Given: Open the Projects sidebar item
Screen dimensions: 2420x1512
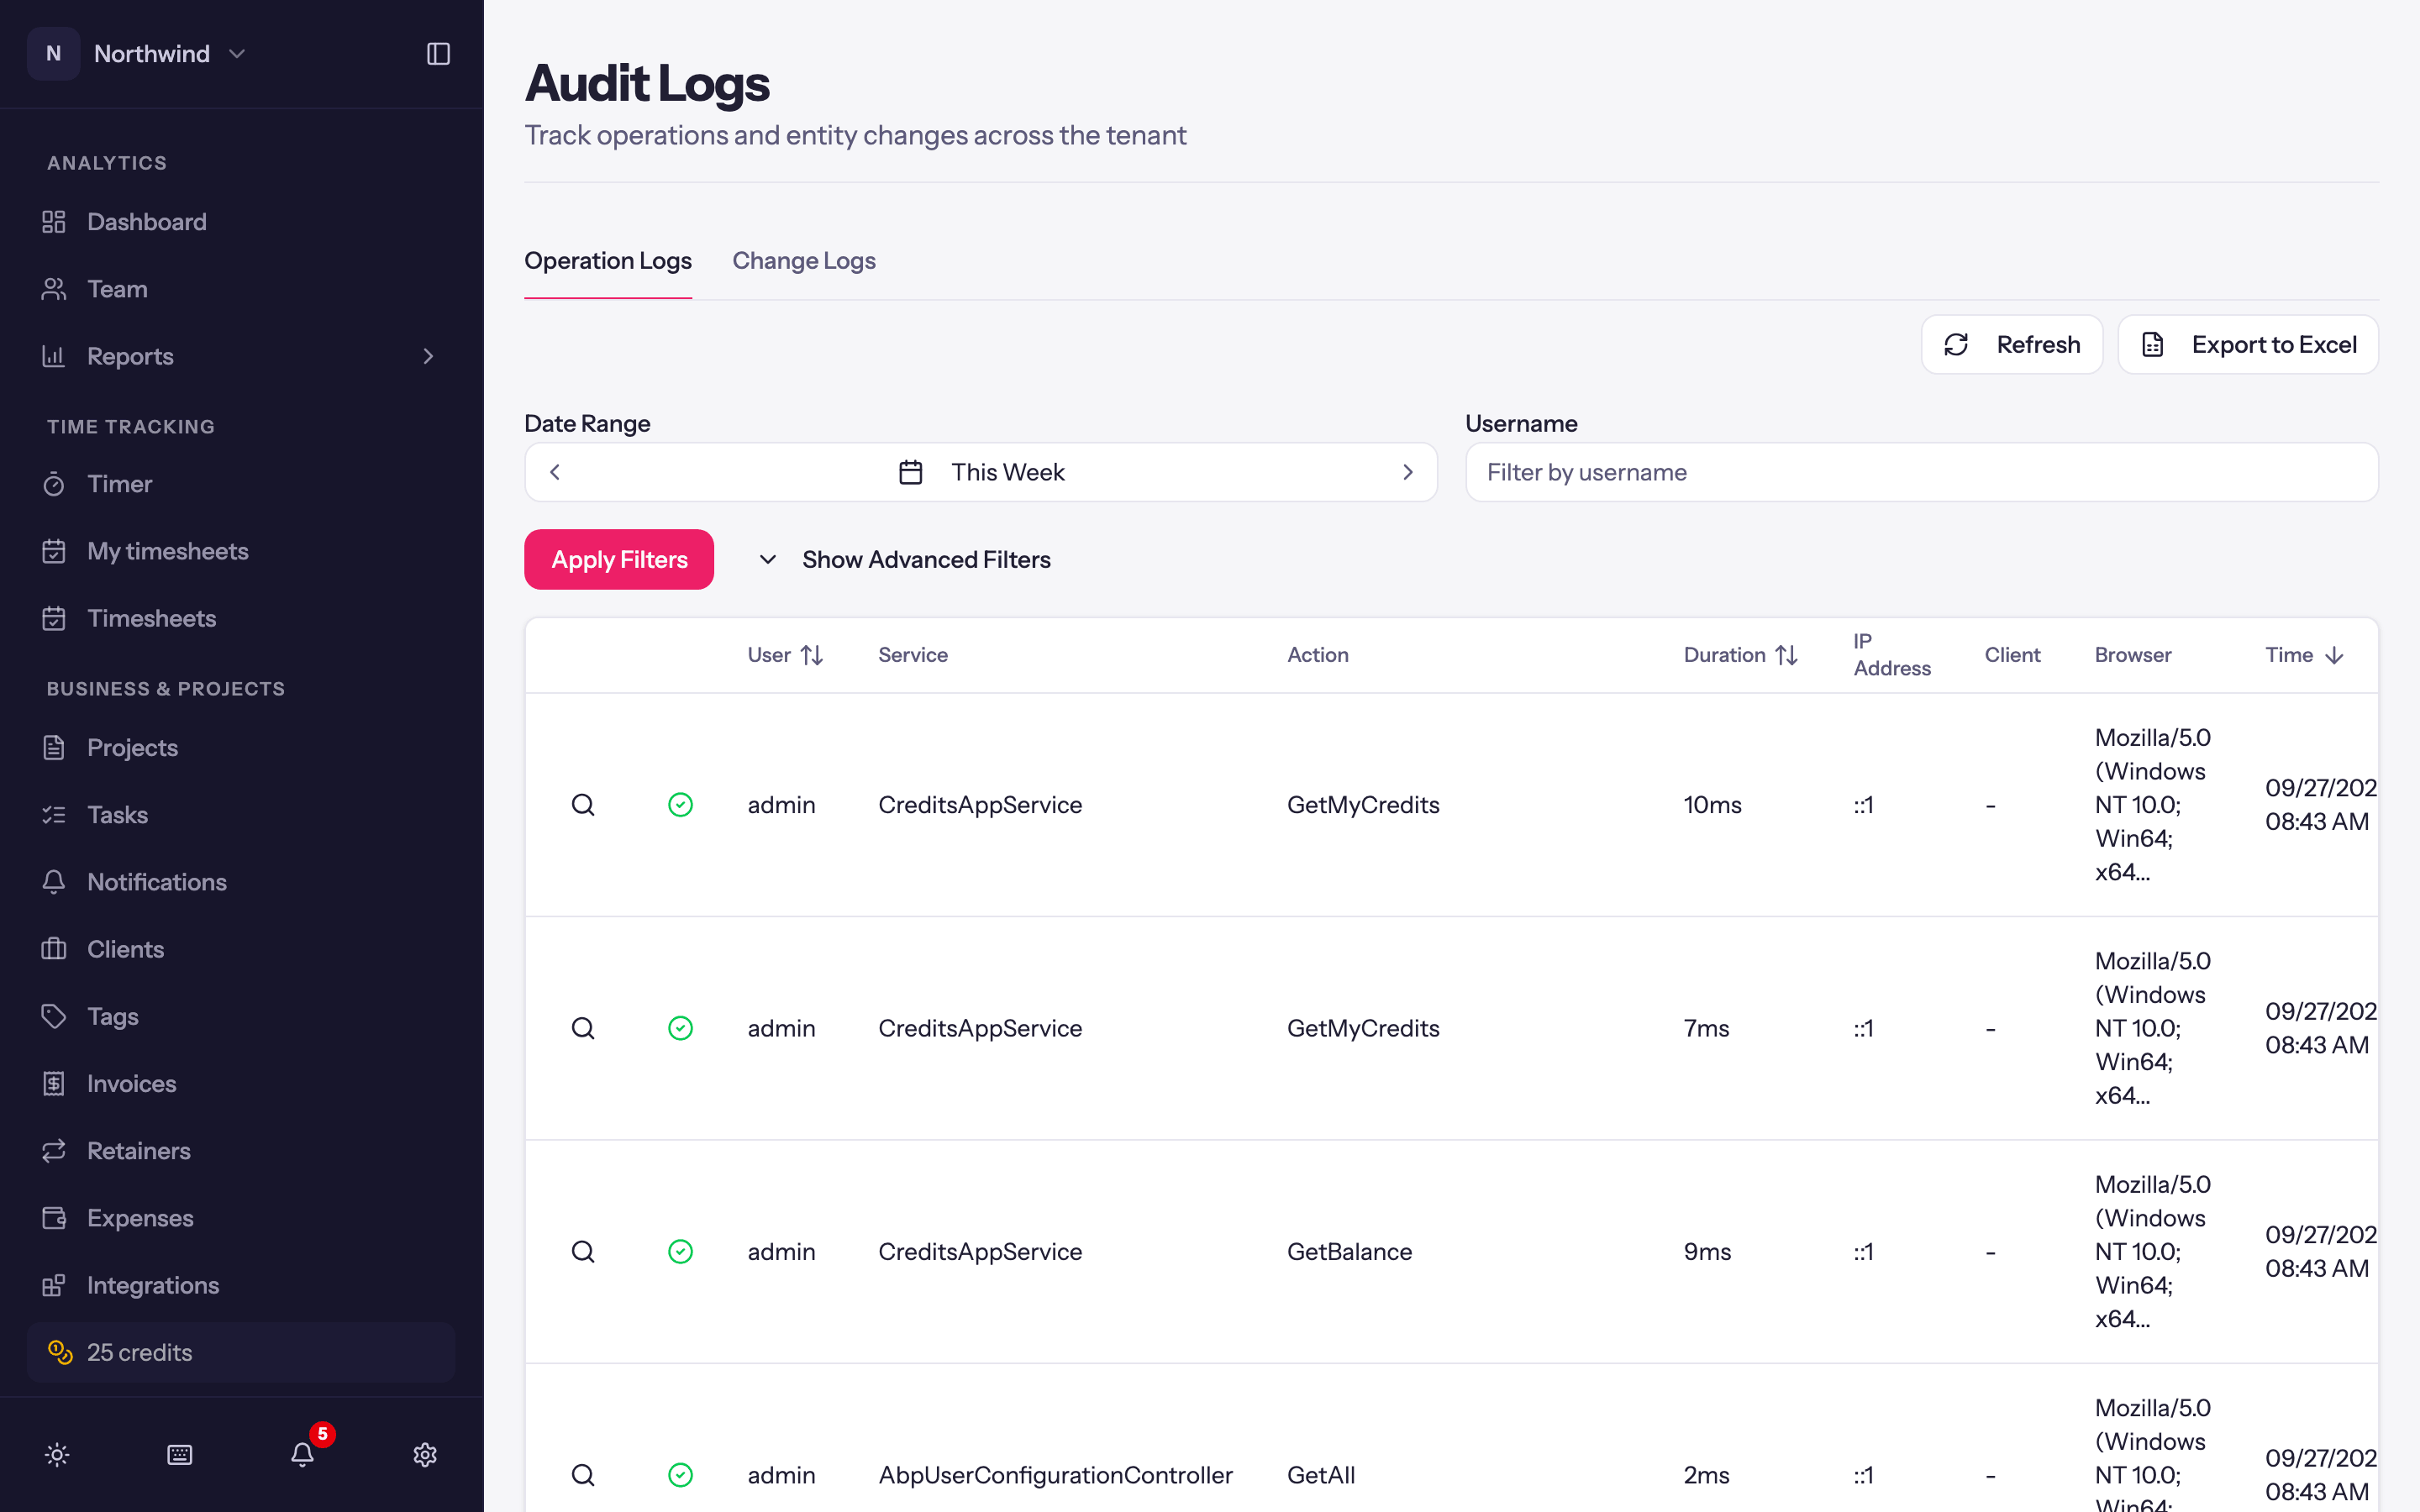Looking at the screenshot, I should click(241, 747).
